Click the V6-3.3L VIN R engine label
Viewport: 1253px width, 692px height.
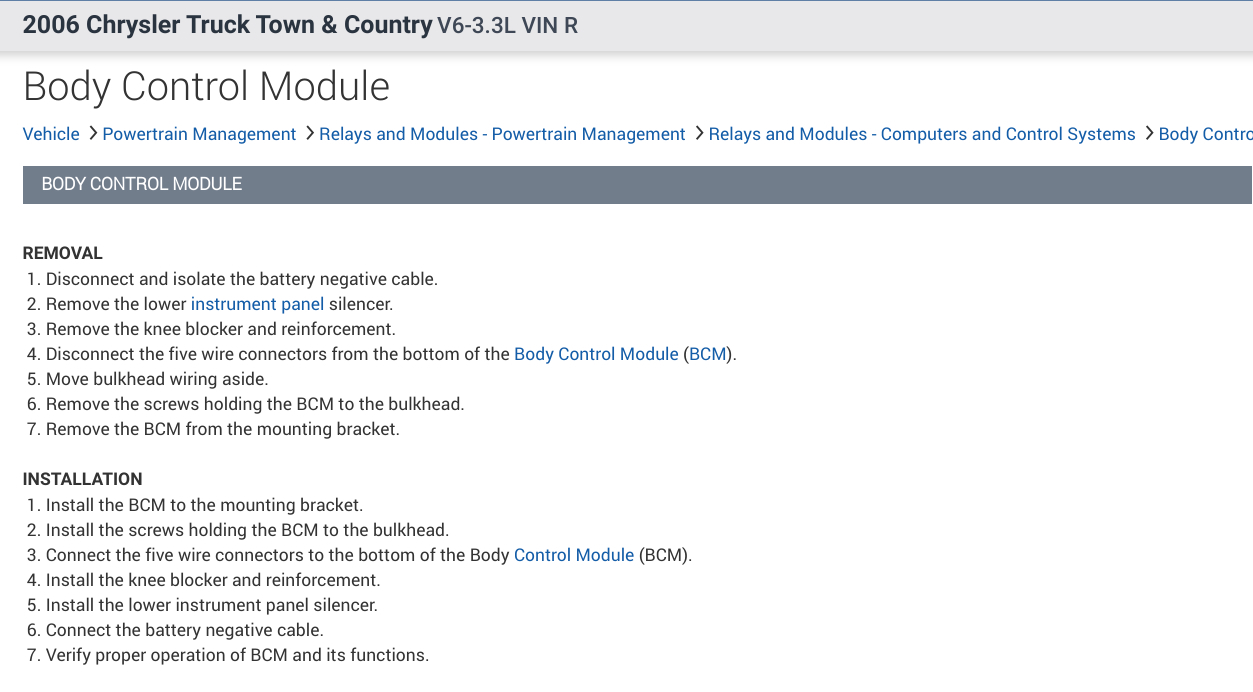pos(508,26)
